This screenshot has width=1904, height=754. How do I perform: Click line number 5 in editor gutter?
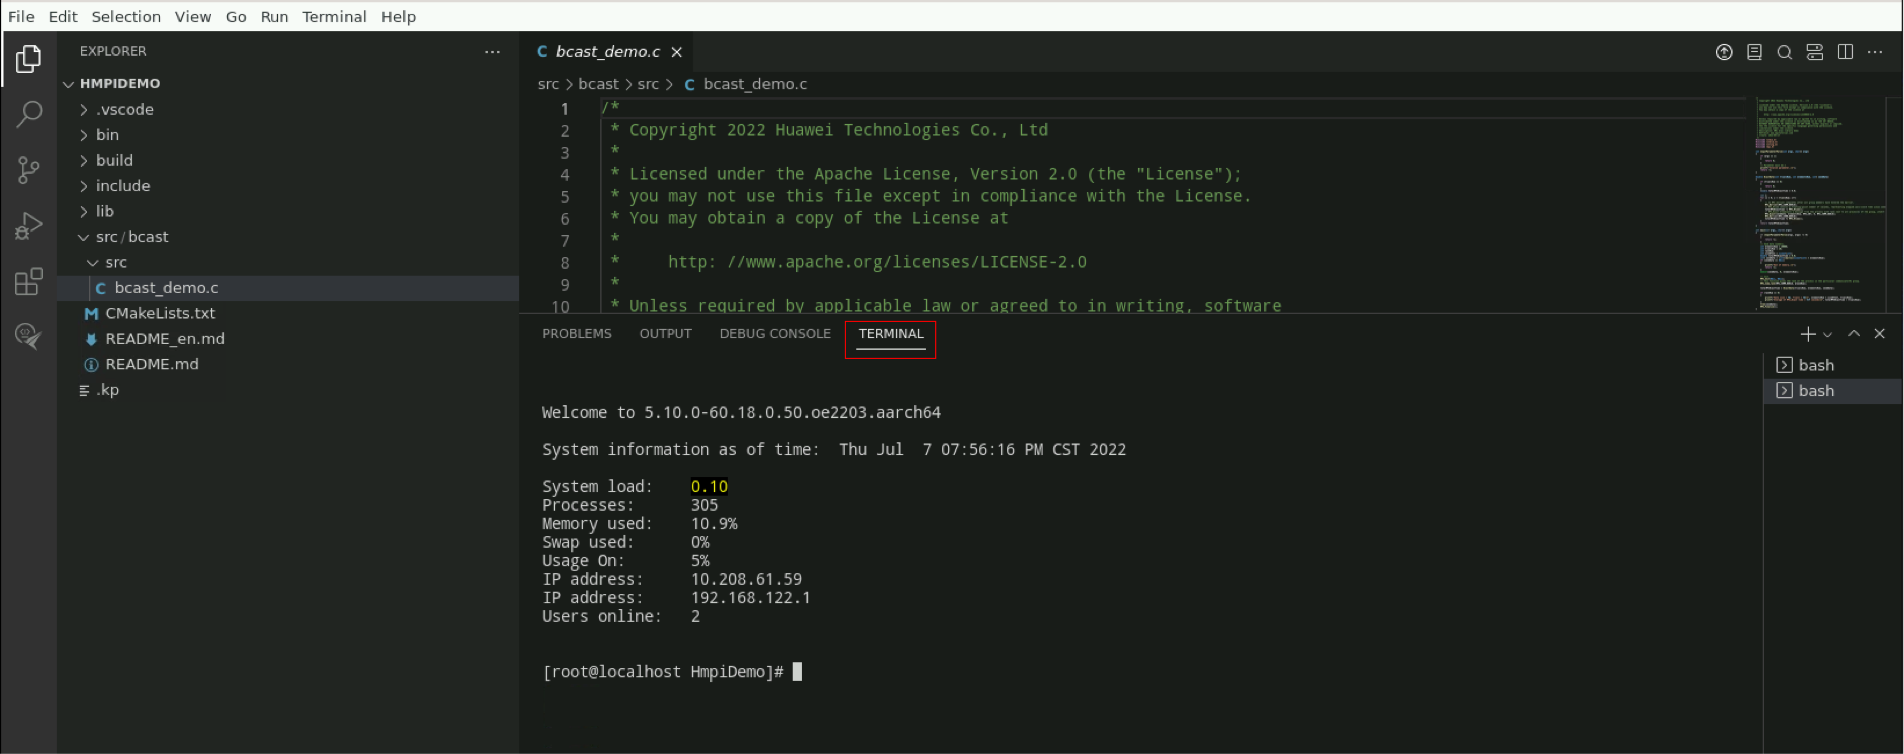click(565, 197)
